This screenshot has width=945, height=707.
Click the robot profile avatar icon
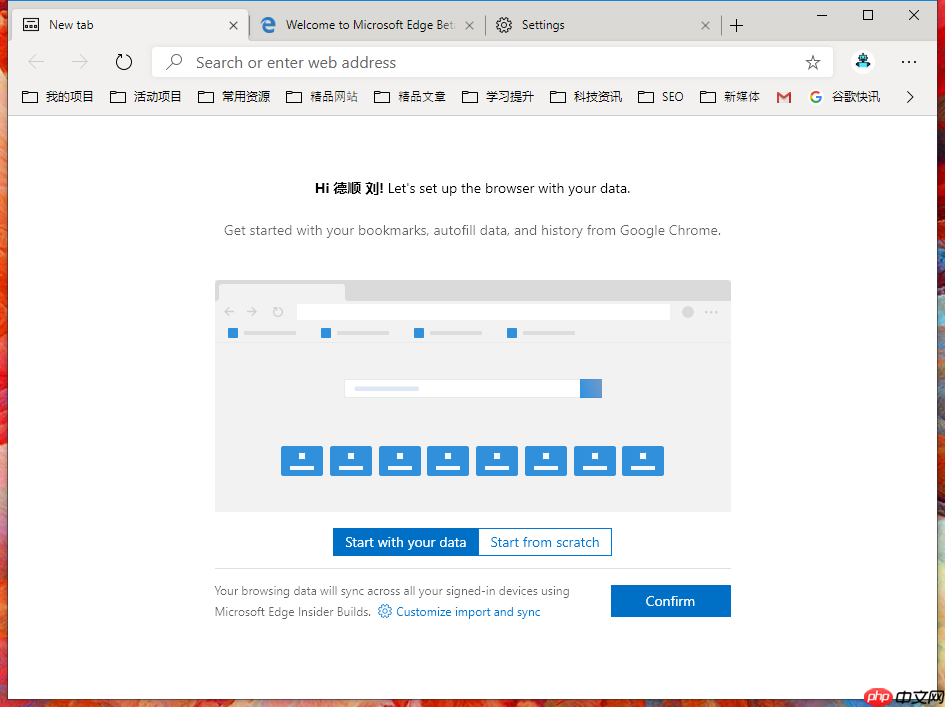point(862,62)
